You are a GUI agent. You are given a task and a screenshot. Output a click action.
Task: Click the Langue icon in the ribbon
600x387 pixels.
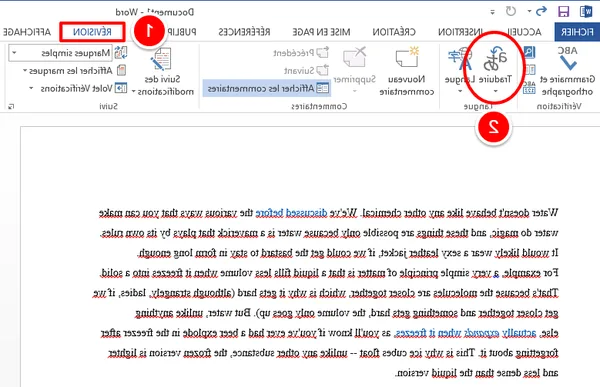[460, 60]
